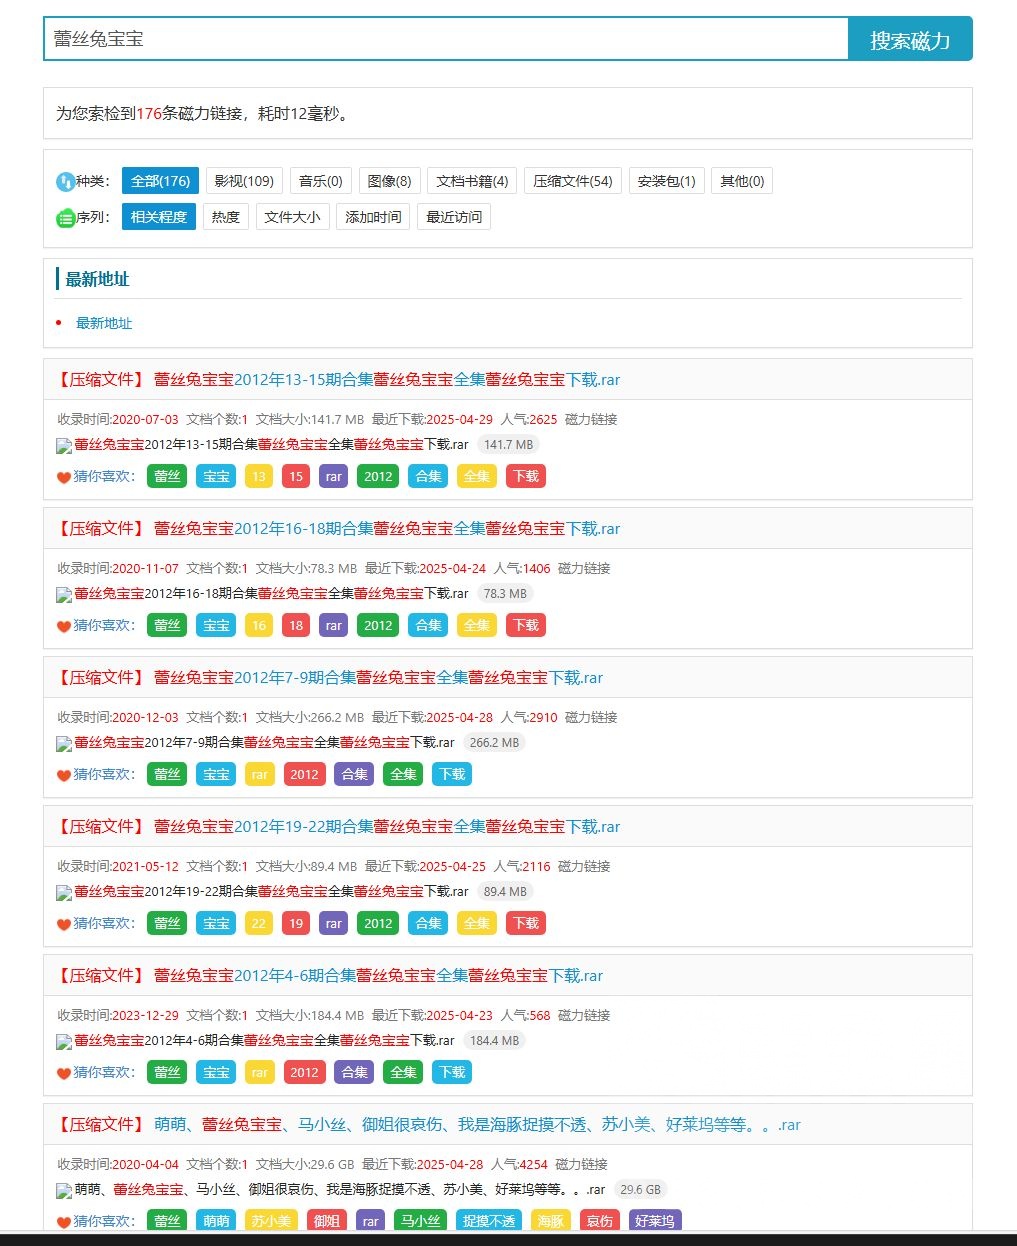The image size is (1017, 1246).
Task: Click the green 马小丝 tag
Action: click(x=421, y=1221)
